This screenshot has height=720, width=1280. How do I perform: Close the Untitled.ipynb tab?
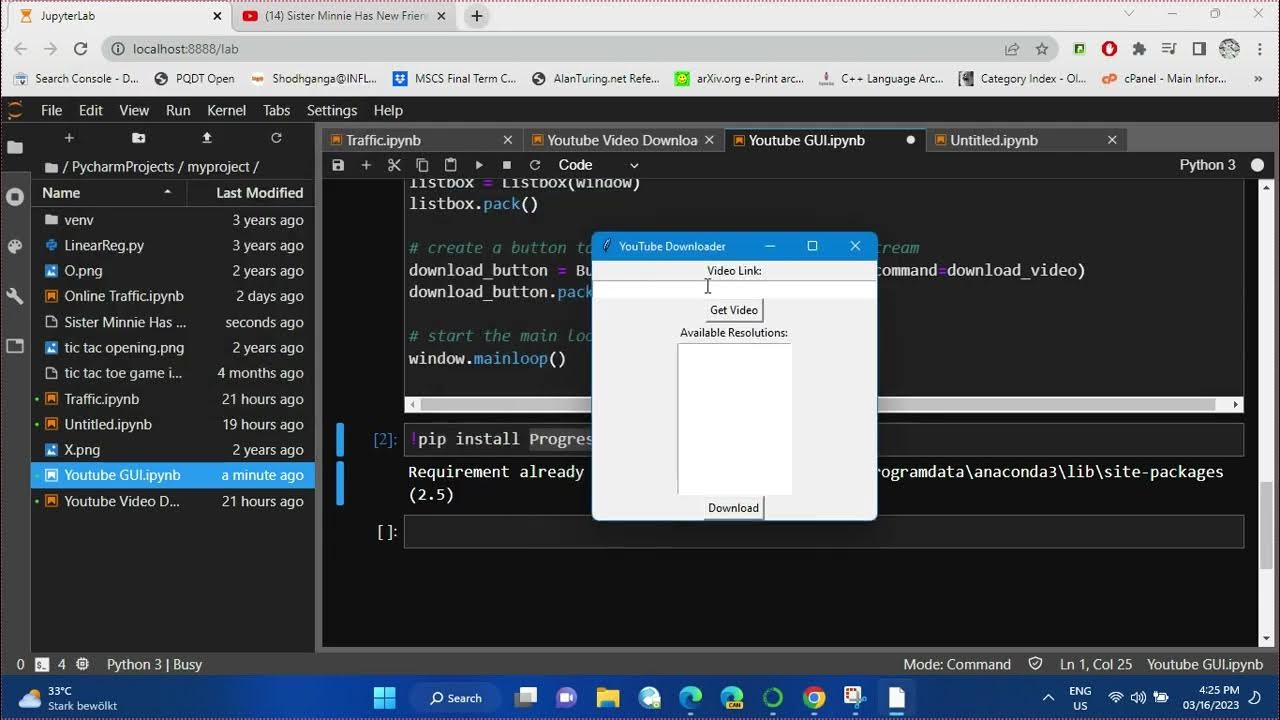click(x=1112, y=140)
